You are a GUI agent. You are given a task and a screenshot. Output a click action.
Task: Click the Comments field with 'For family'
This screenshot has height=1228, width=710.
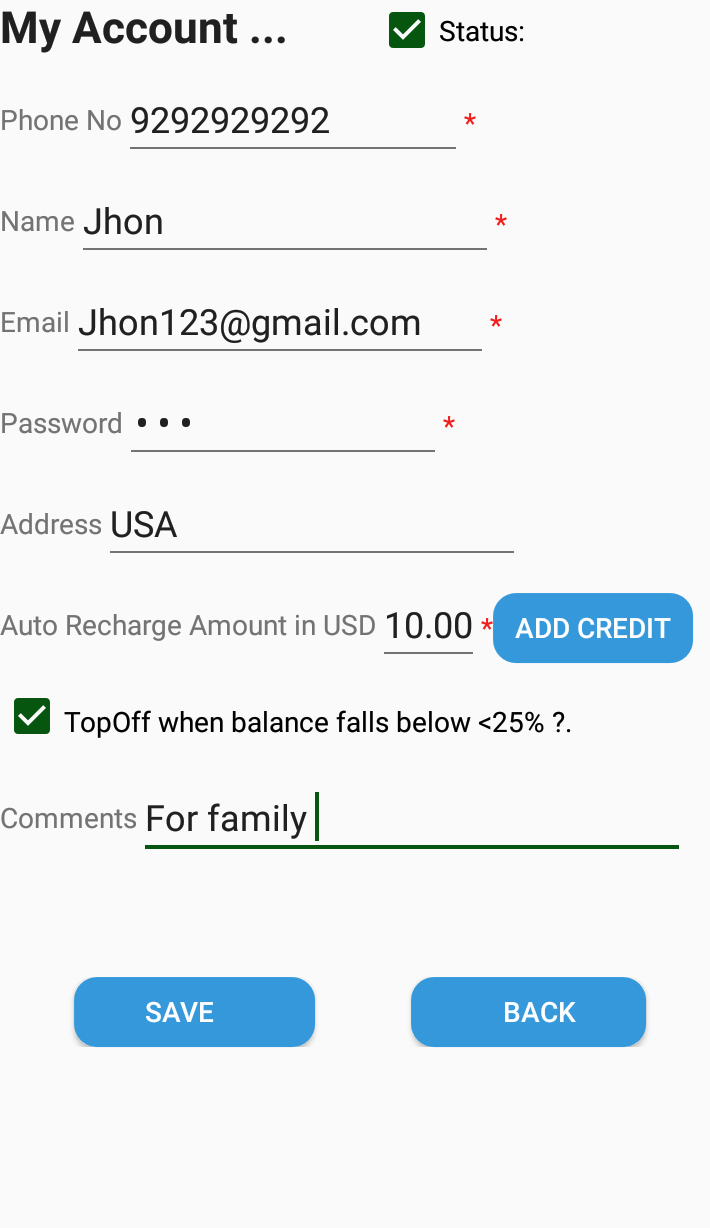411,820
